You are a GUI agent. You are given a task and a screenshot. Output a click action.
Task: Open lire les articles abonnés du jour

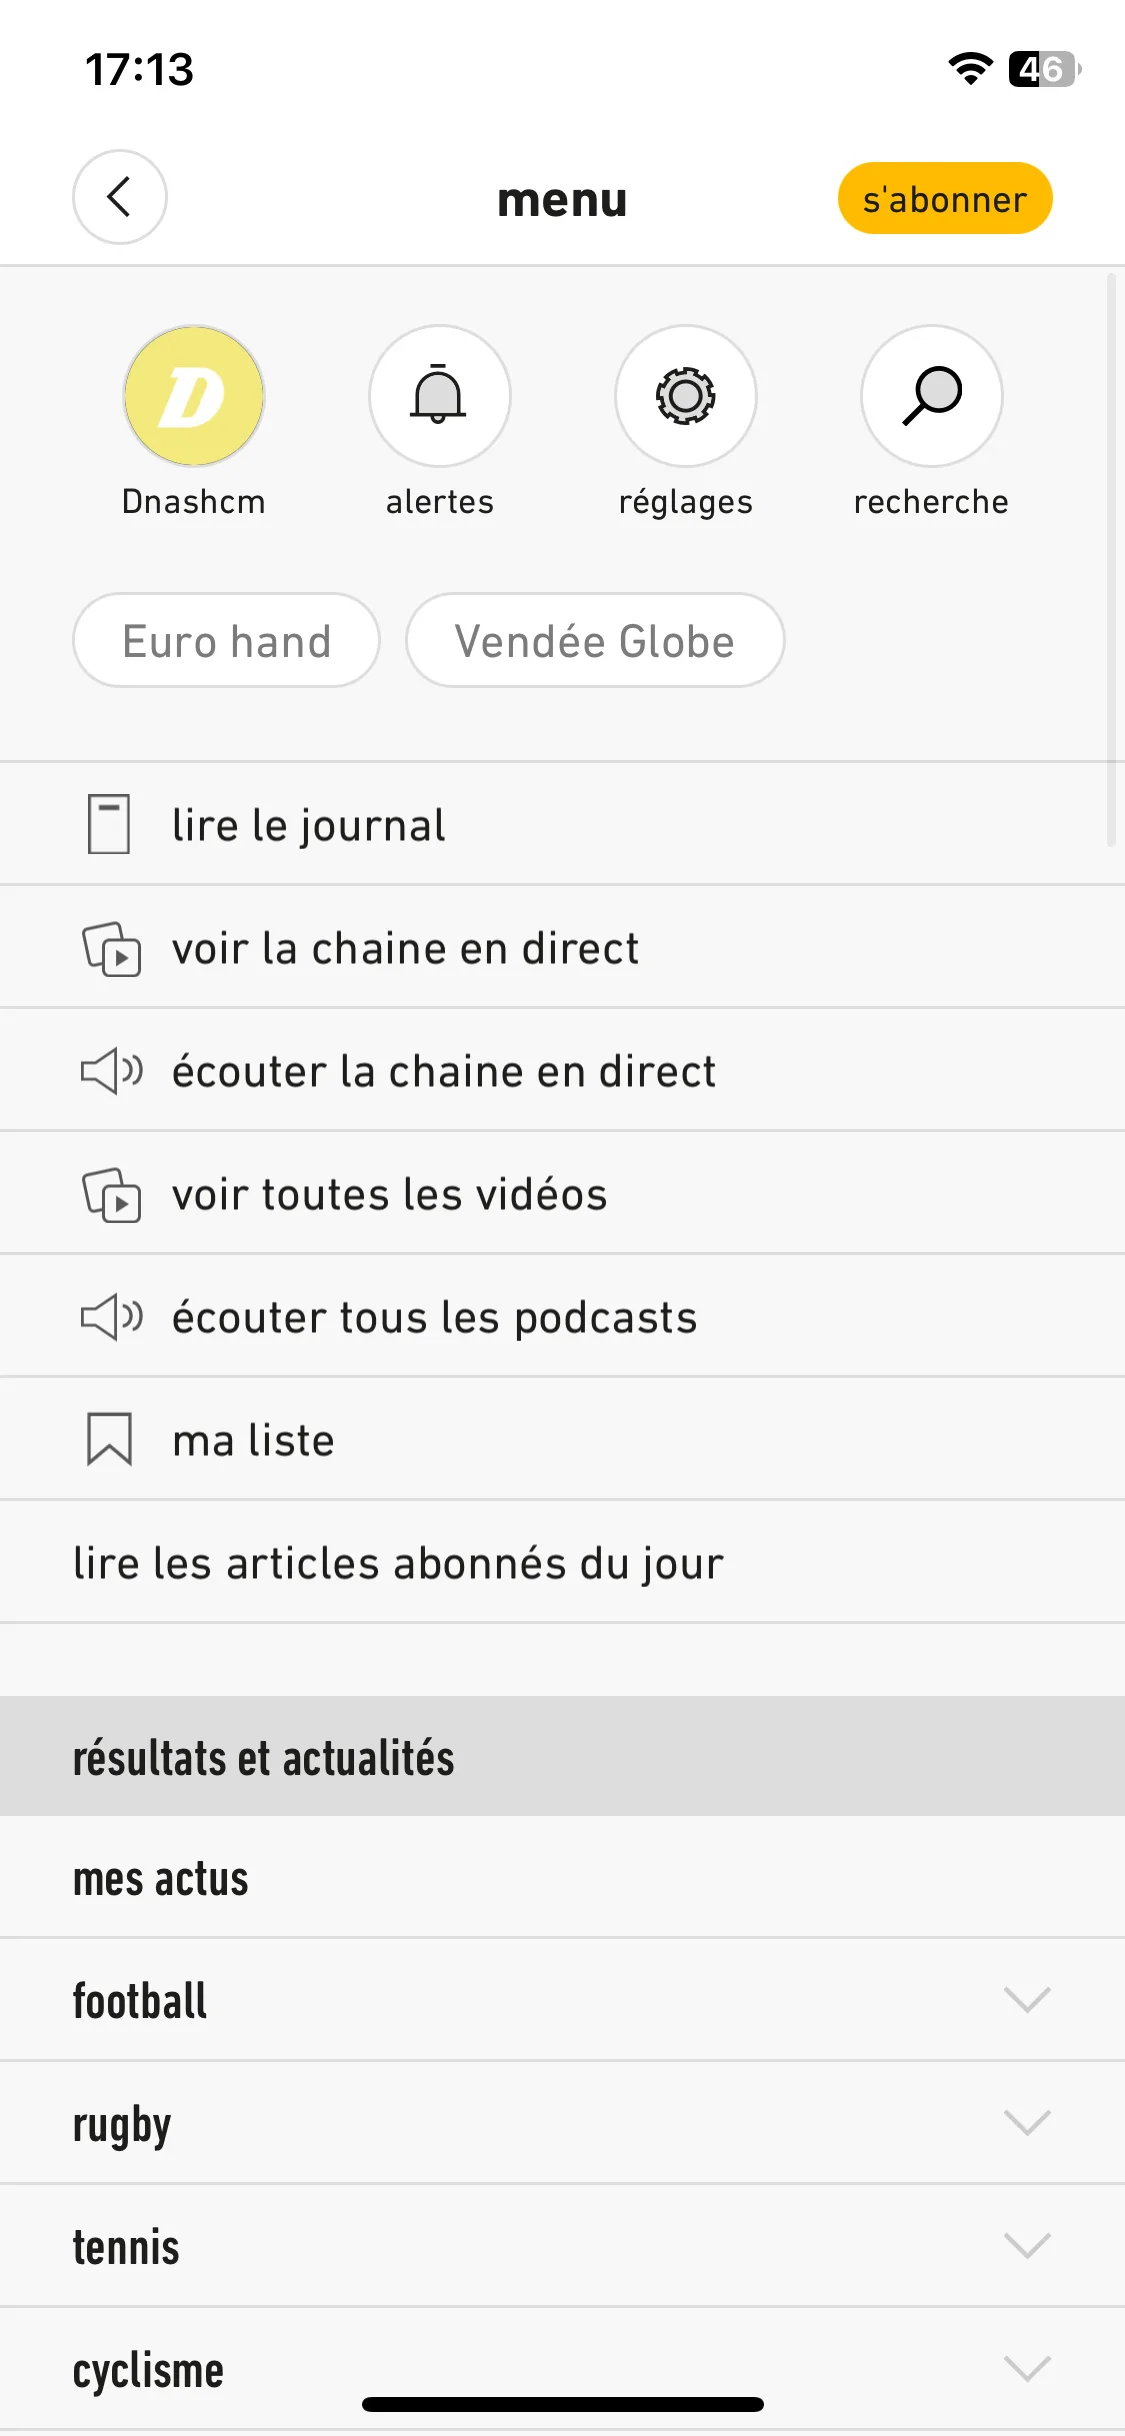pyautogui.click(x=562, y=1562)
